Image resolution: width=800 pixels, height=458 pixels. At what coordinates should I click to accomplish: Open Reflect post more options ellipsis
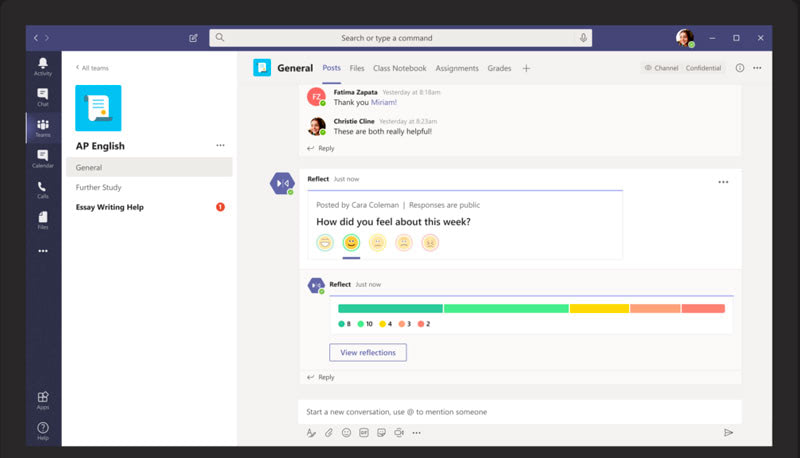[x=723, y=182]
